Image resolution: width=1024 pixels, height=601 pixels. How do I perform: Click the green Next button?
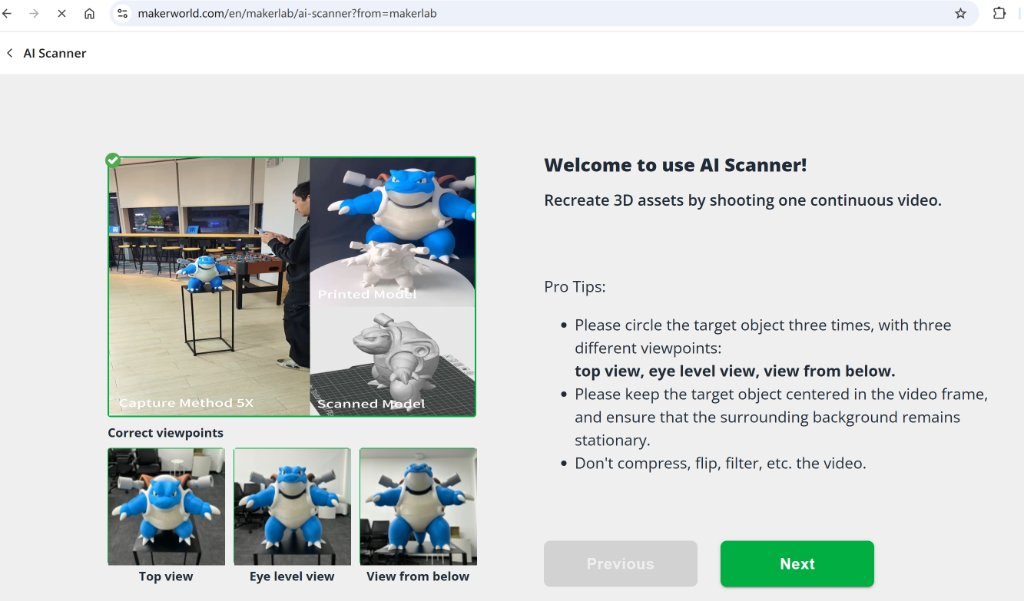pos(797,563)
